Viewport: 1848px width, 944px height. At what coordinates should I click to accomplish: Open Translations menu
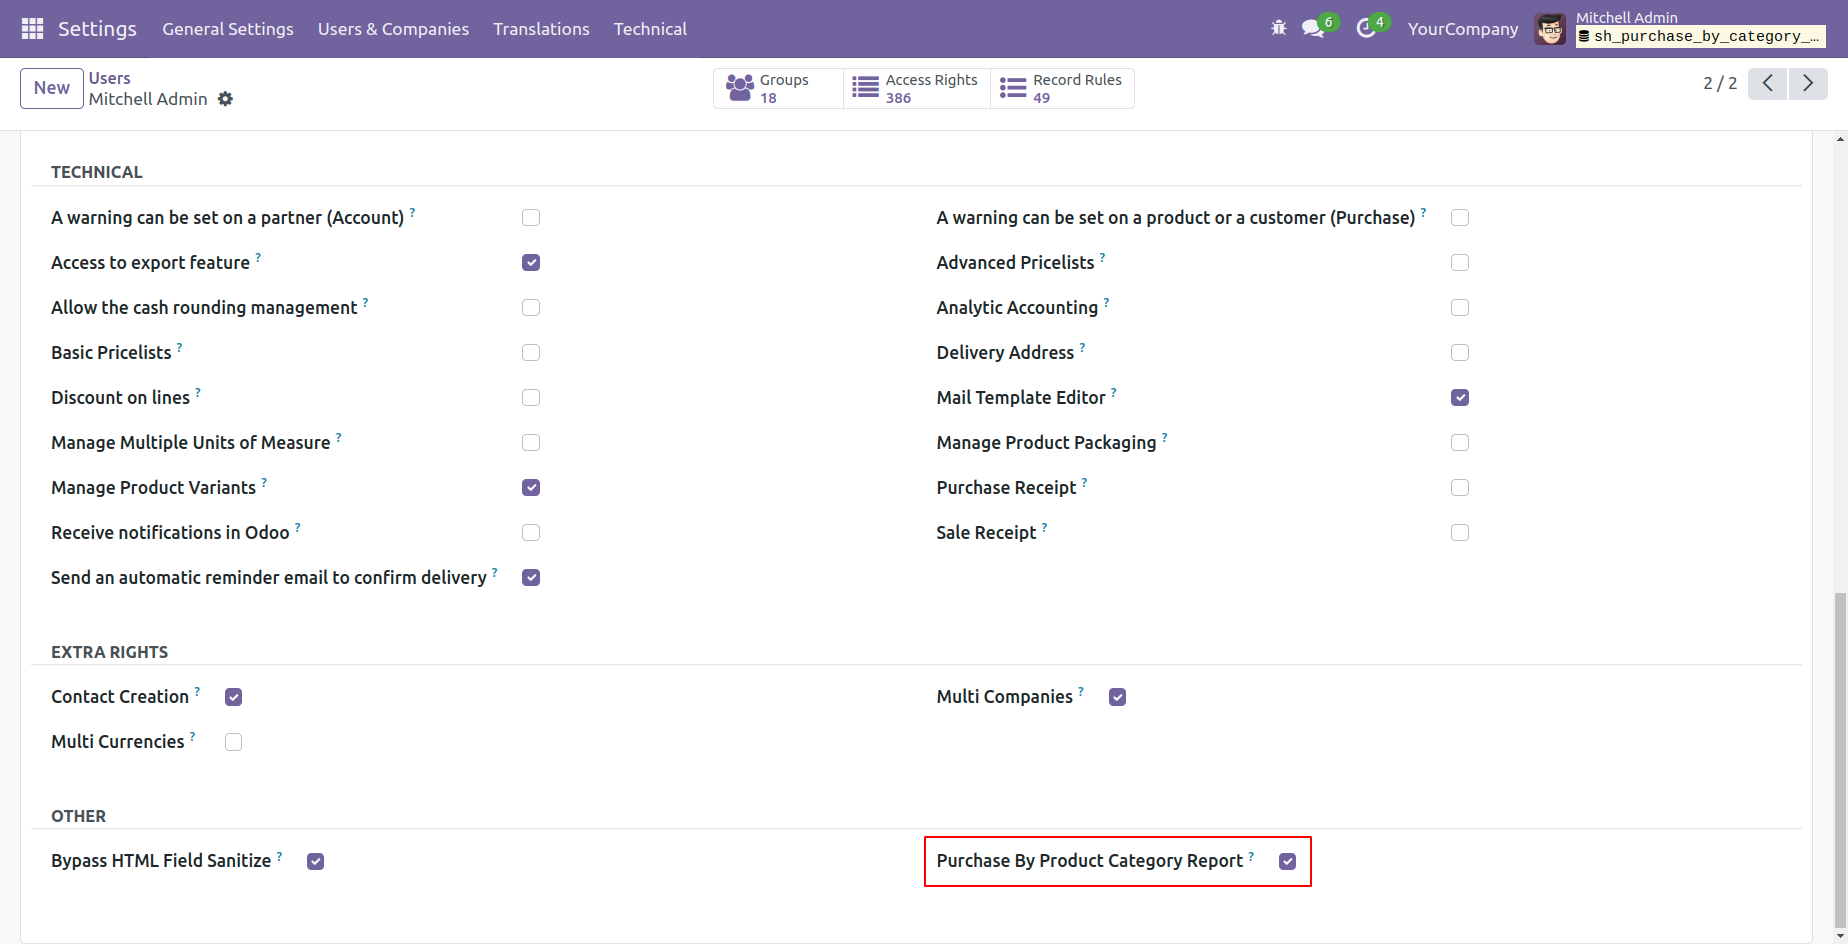click(x=541, y=29)
